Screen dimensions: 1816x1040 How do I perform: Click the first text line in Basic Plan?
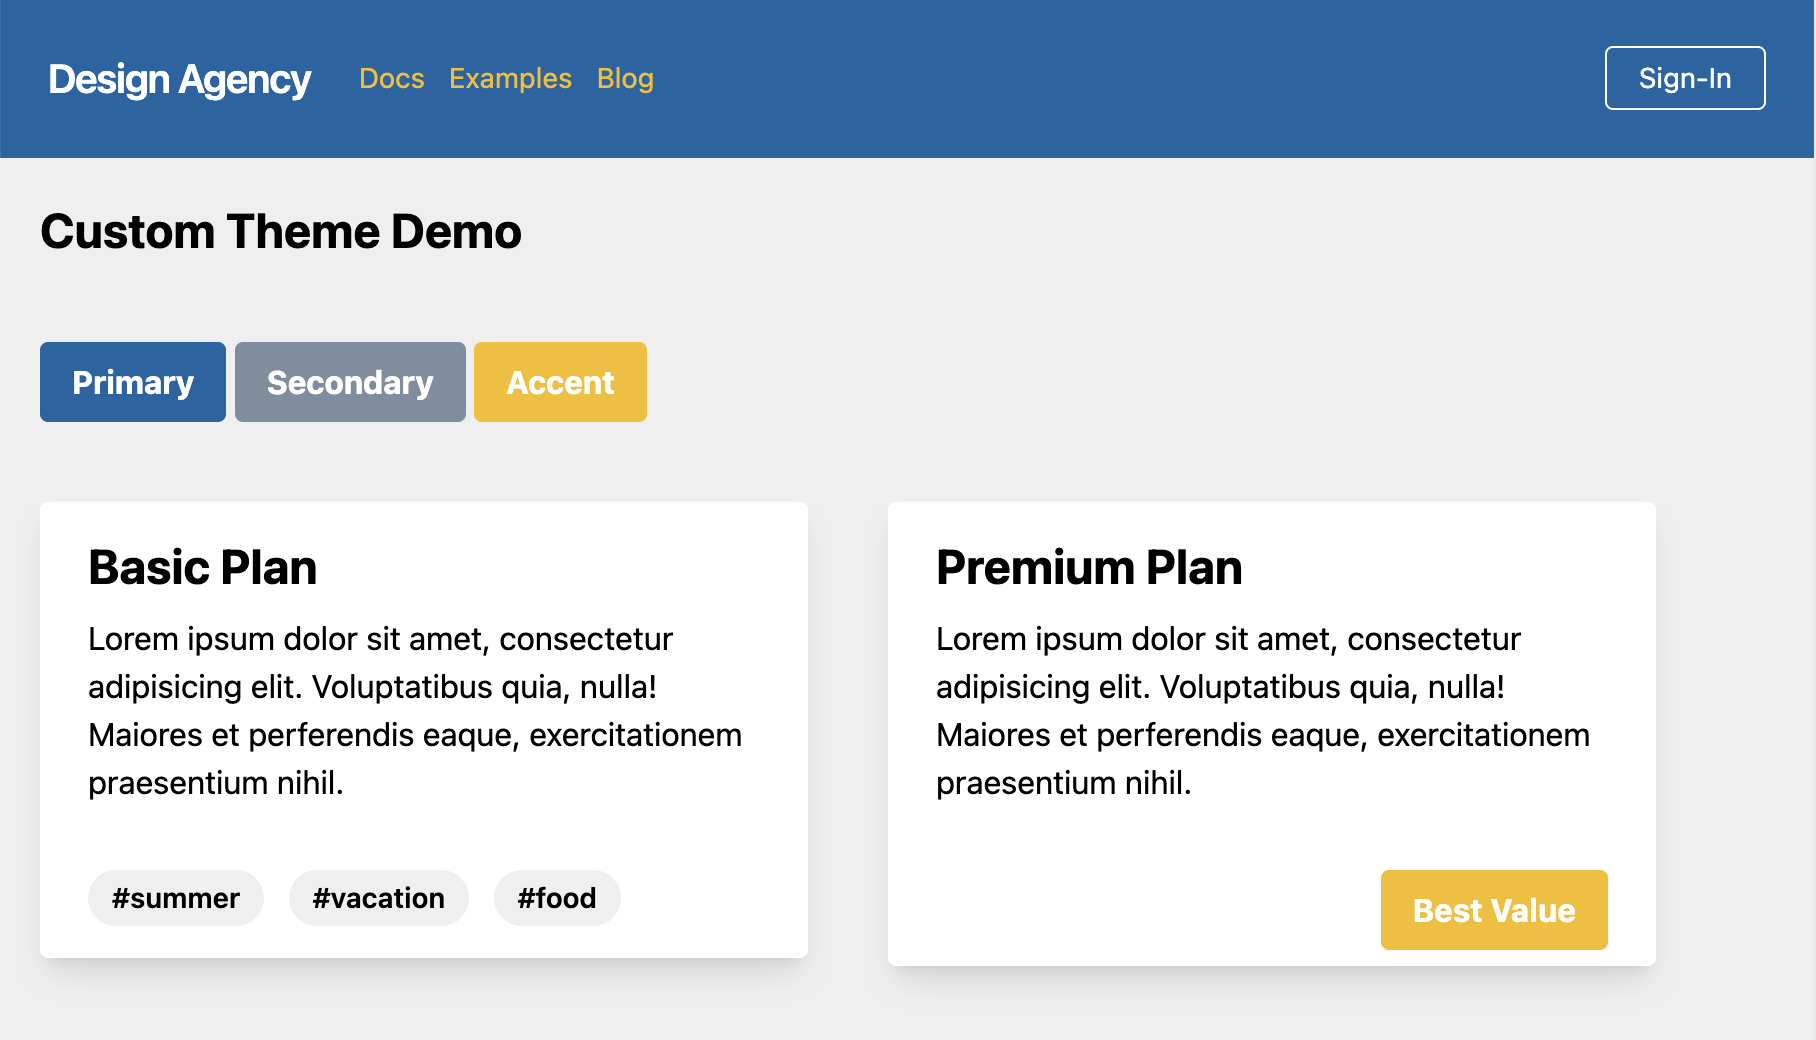pyautogui.click(x=380, y=639)
